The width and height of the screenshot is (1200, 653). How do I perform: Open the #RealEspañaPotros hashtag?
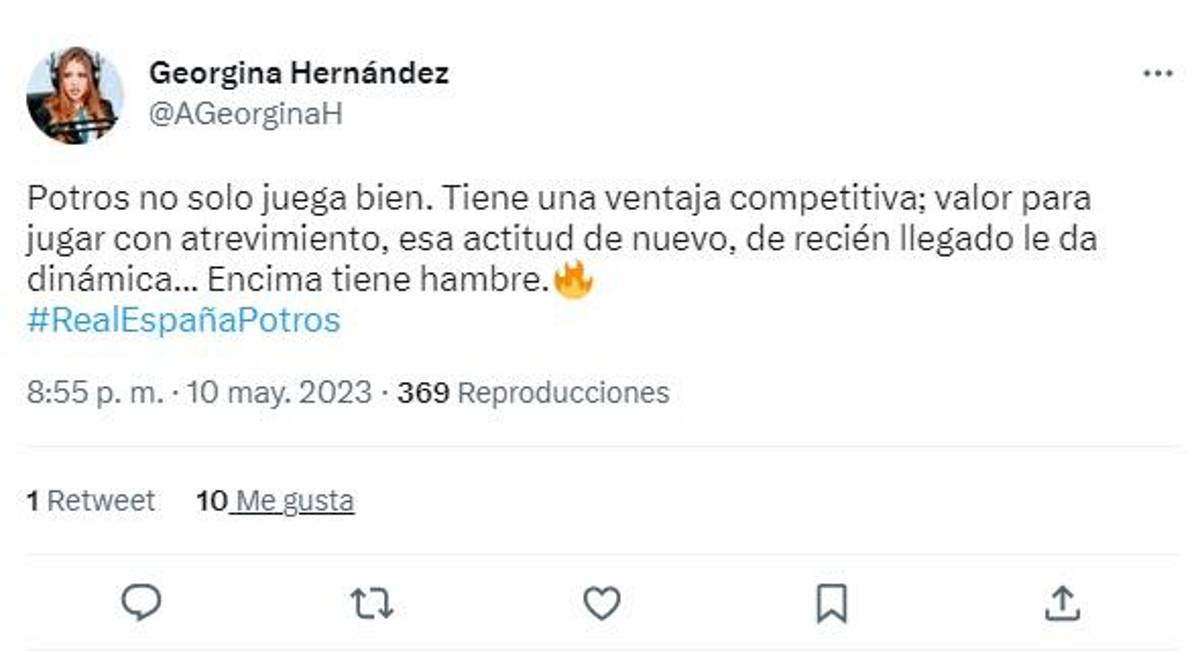coord(184,319)
